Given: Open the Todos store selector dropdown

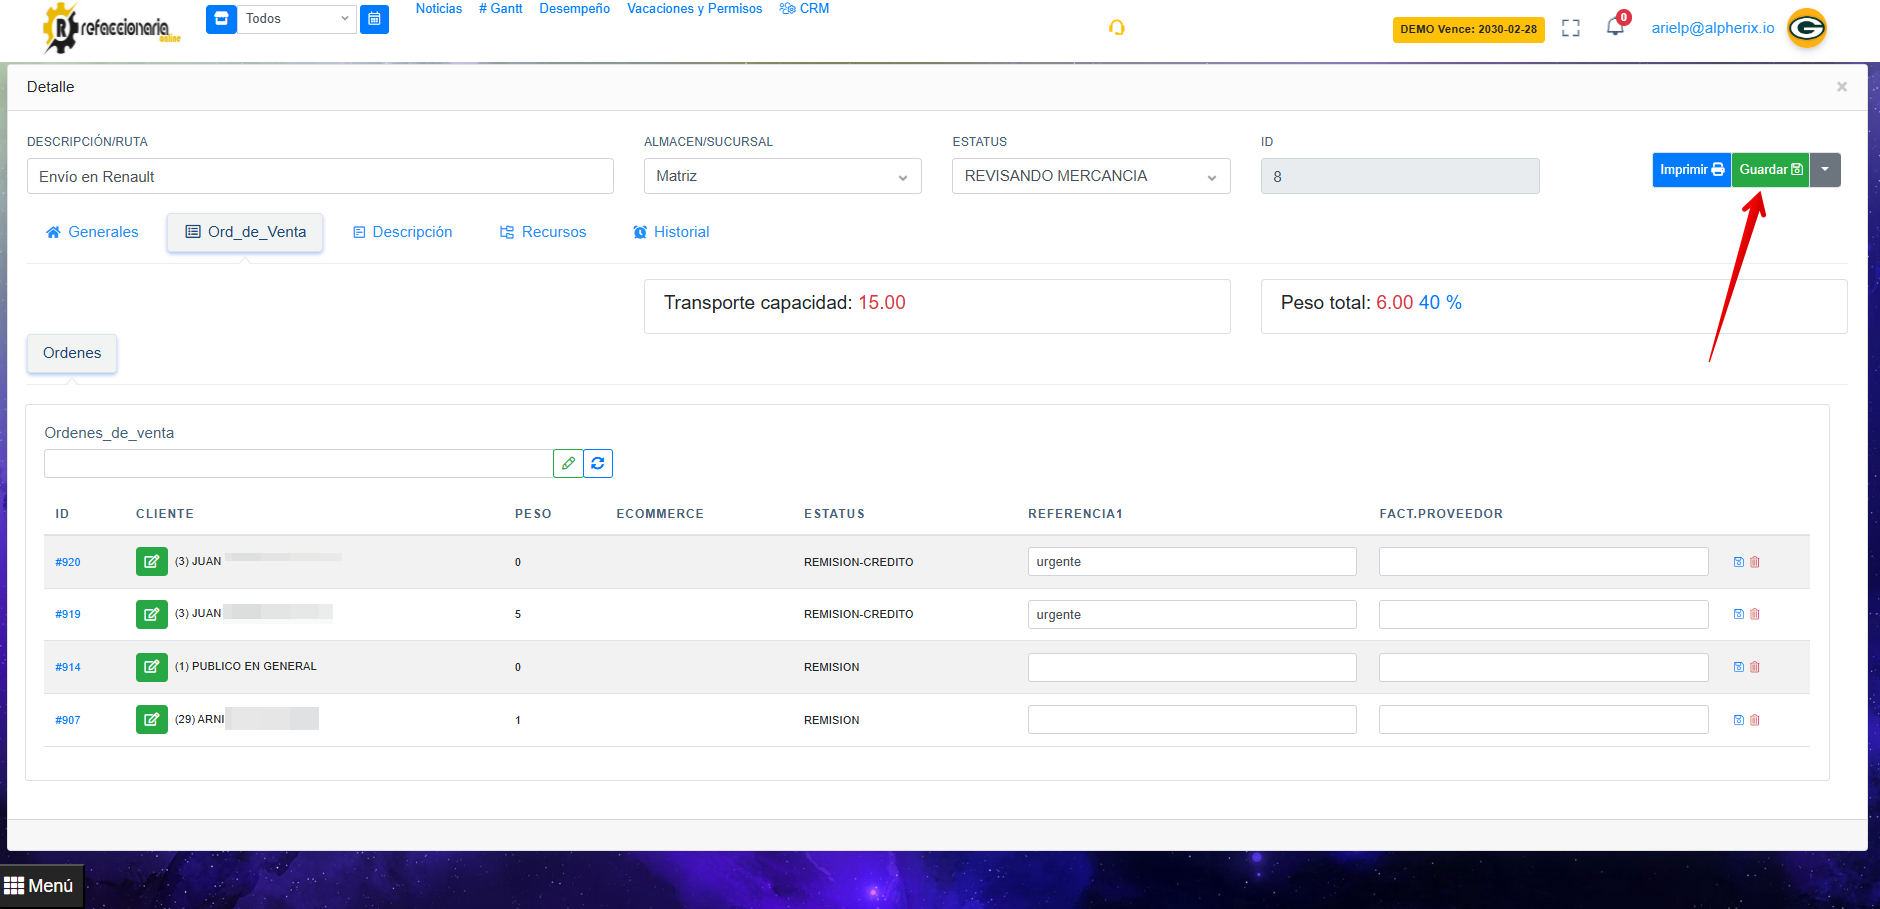Looking at the screenshot, I should tap(296, 19).
